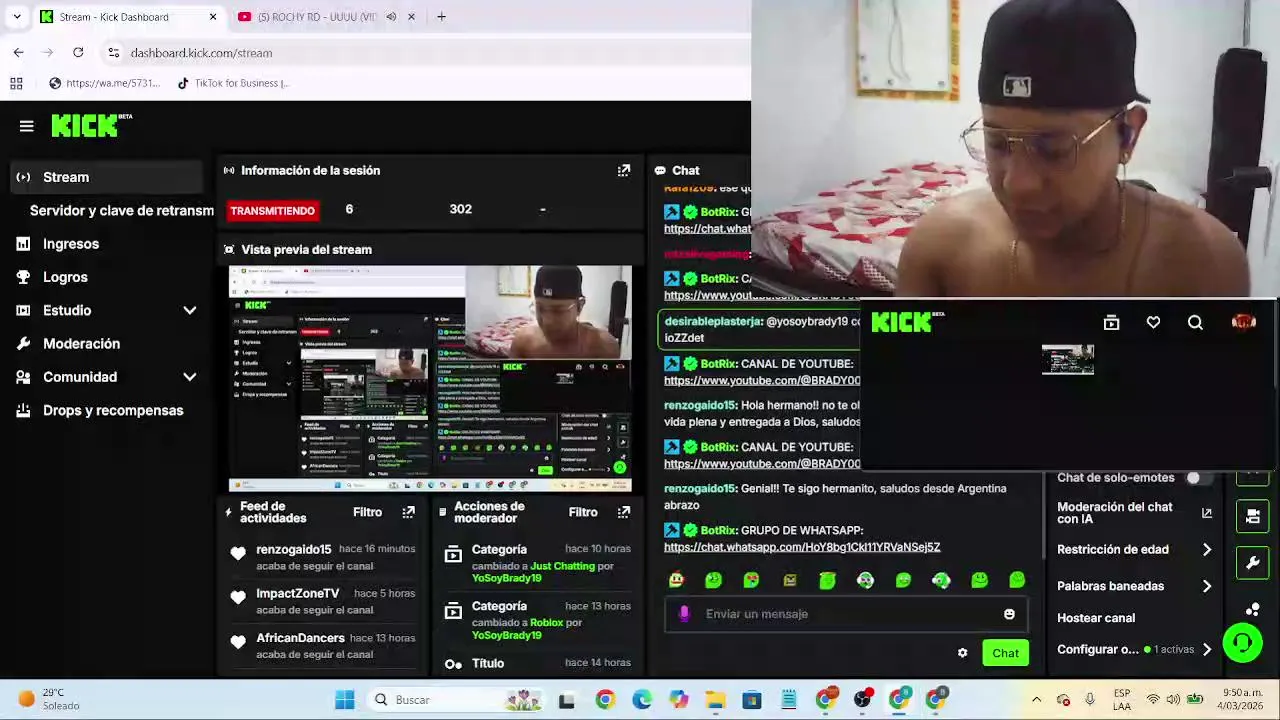Viewport: 1280px width, 720px height.
Task: Open the browser apps grid icon
Action: 16,83
